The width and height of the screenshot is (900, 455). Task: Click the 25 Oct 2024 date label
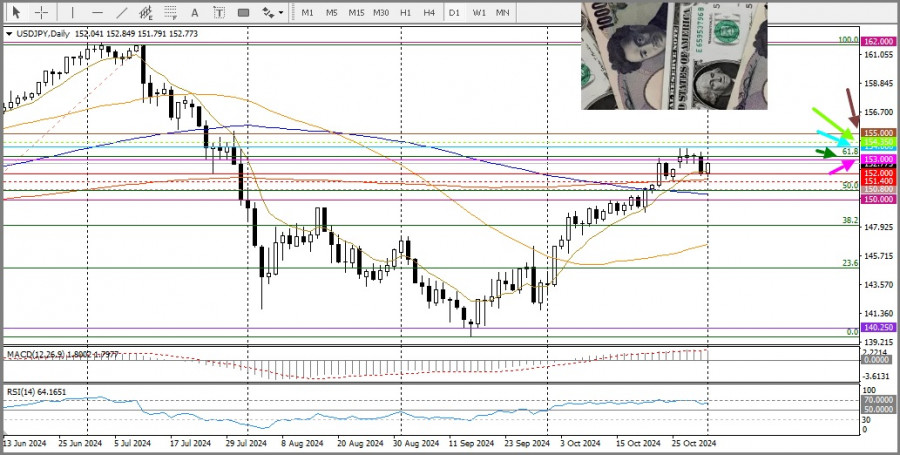coord(694,444)
